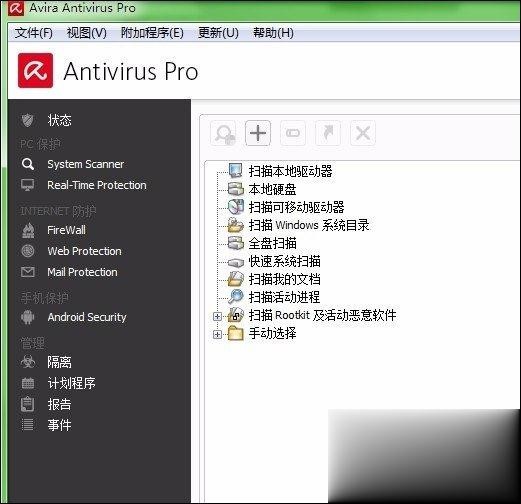The width and height of the screenshot is (521, 504).
Task: Select 全盘扫描 scan profile
Action: (272, 243)
